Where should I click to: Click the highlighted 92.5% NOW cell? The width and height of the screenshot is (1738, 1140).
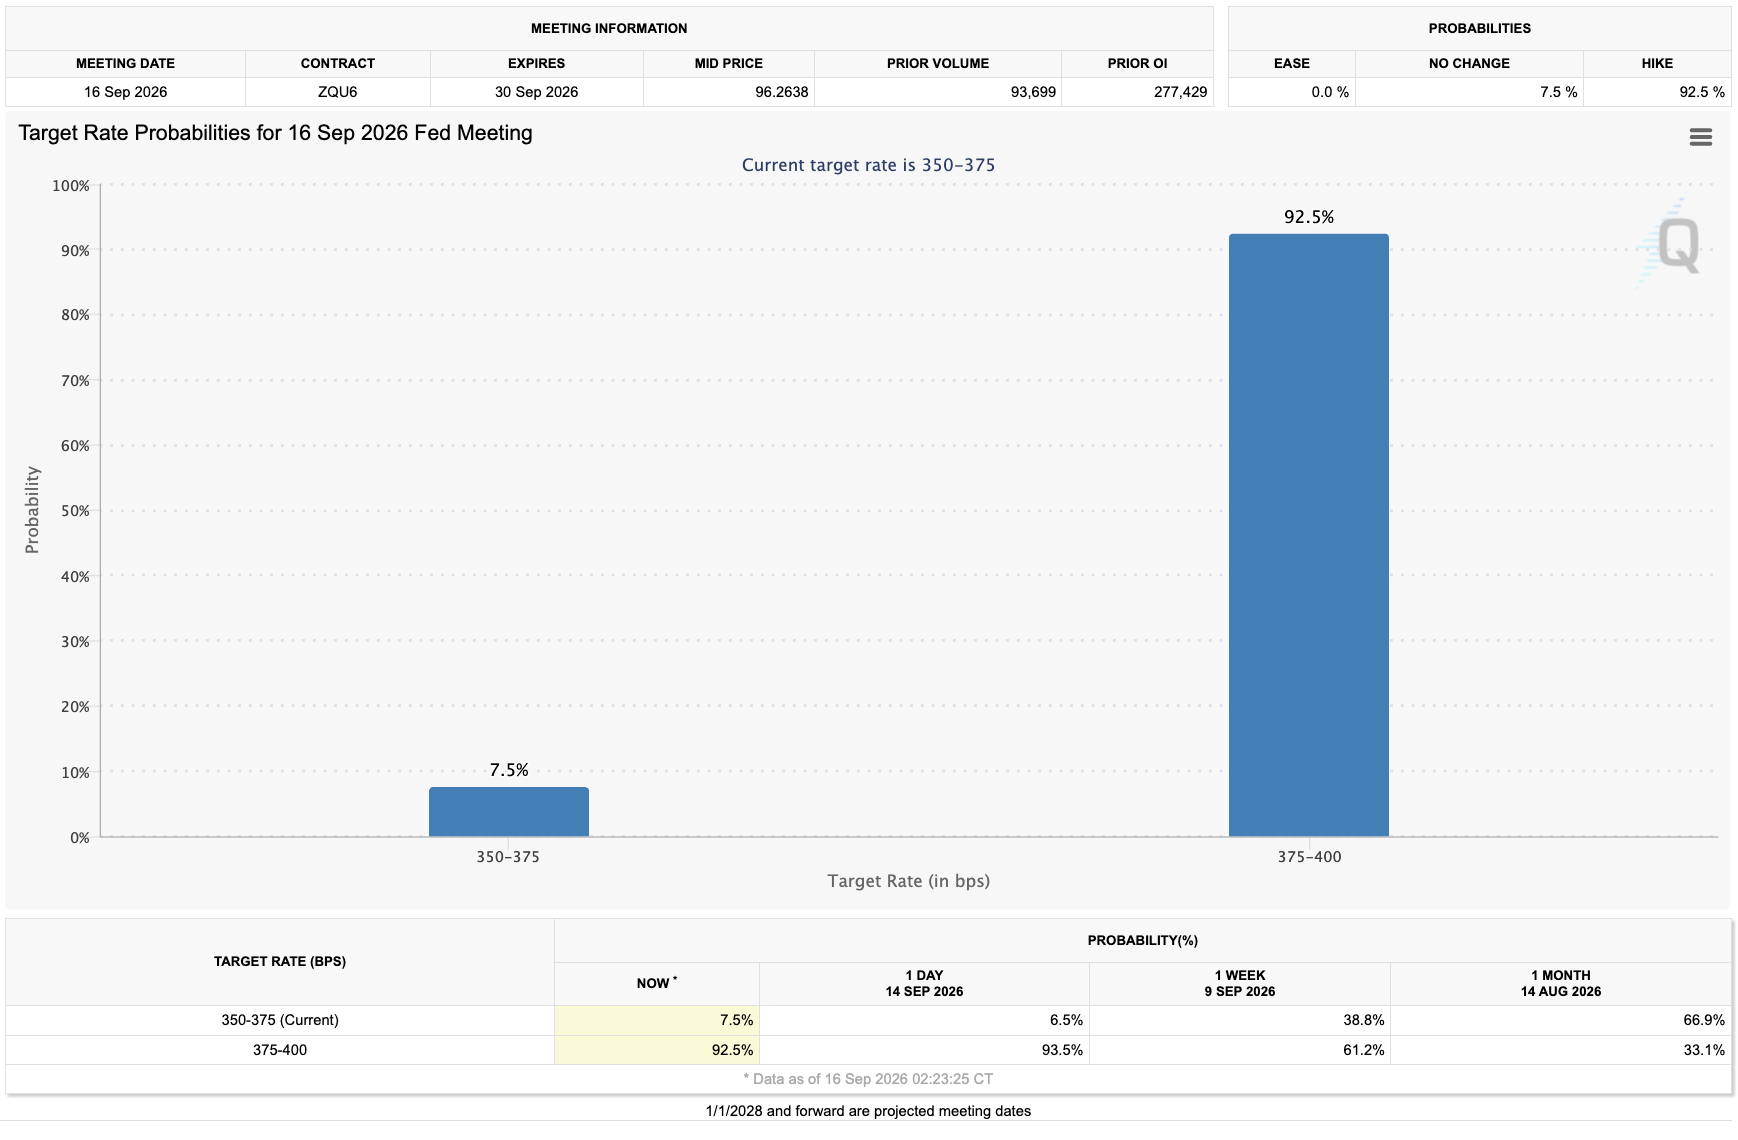coord(656,1050)
